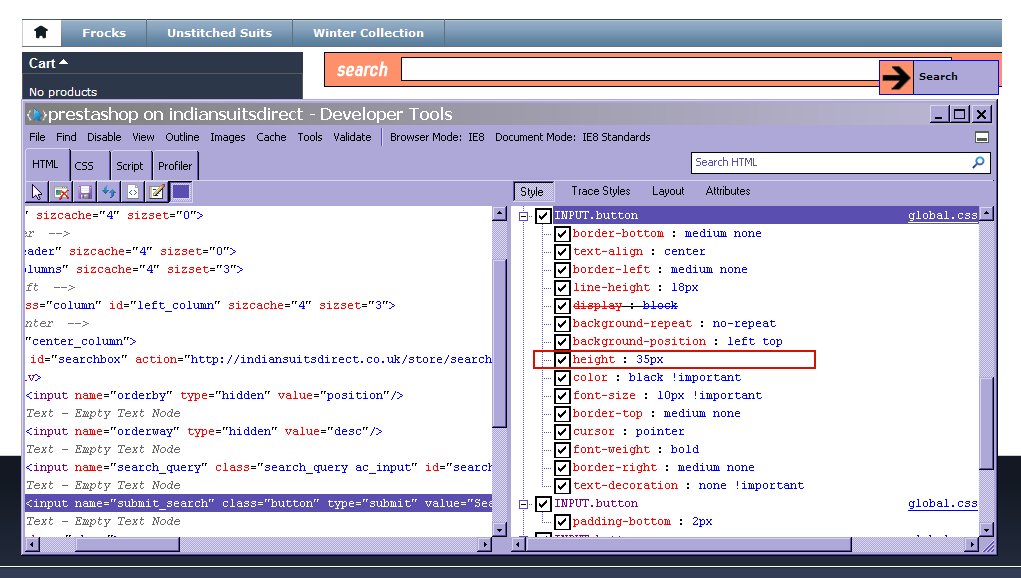Click the save HTML floppy disk icon
This screenshot has width=1021, height=578.
(86, 192)
